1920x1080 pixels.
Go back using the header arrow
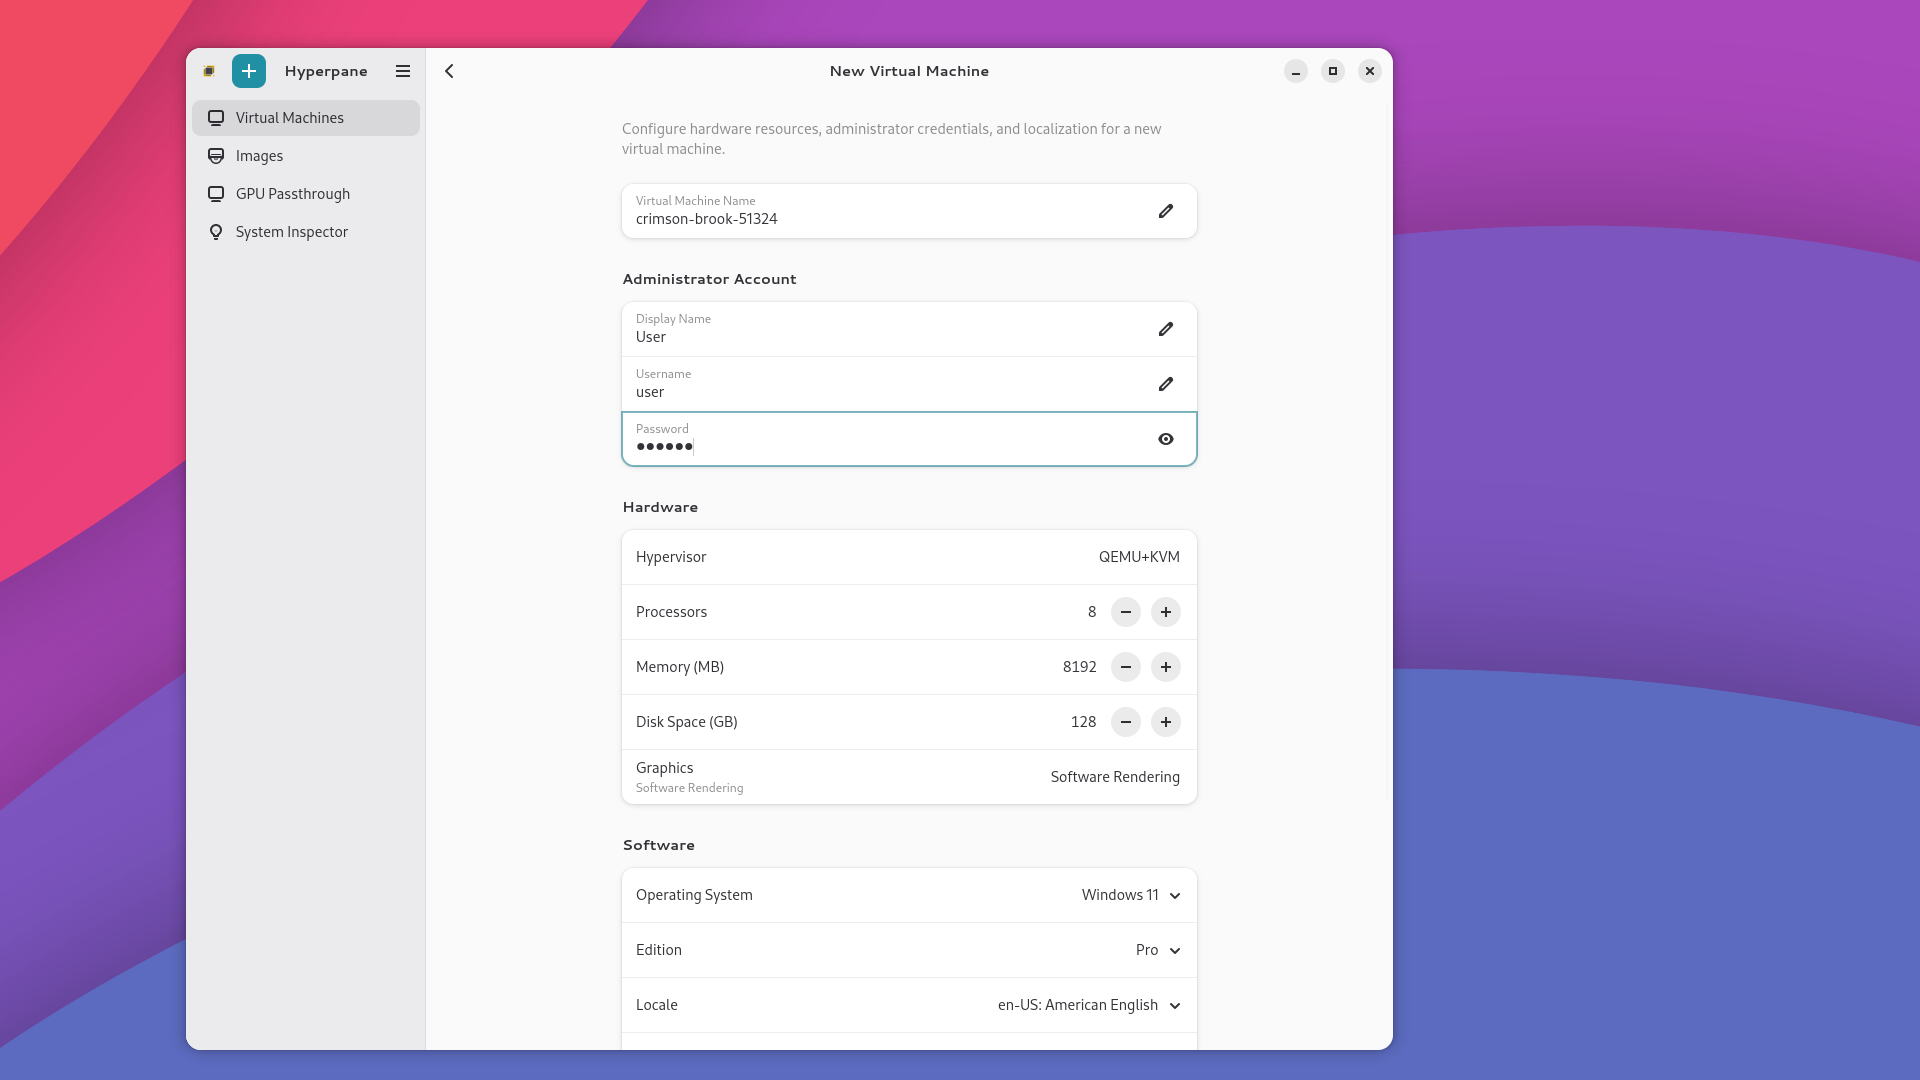[x=450, y=71]
